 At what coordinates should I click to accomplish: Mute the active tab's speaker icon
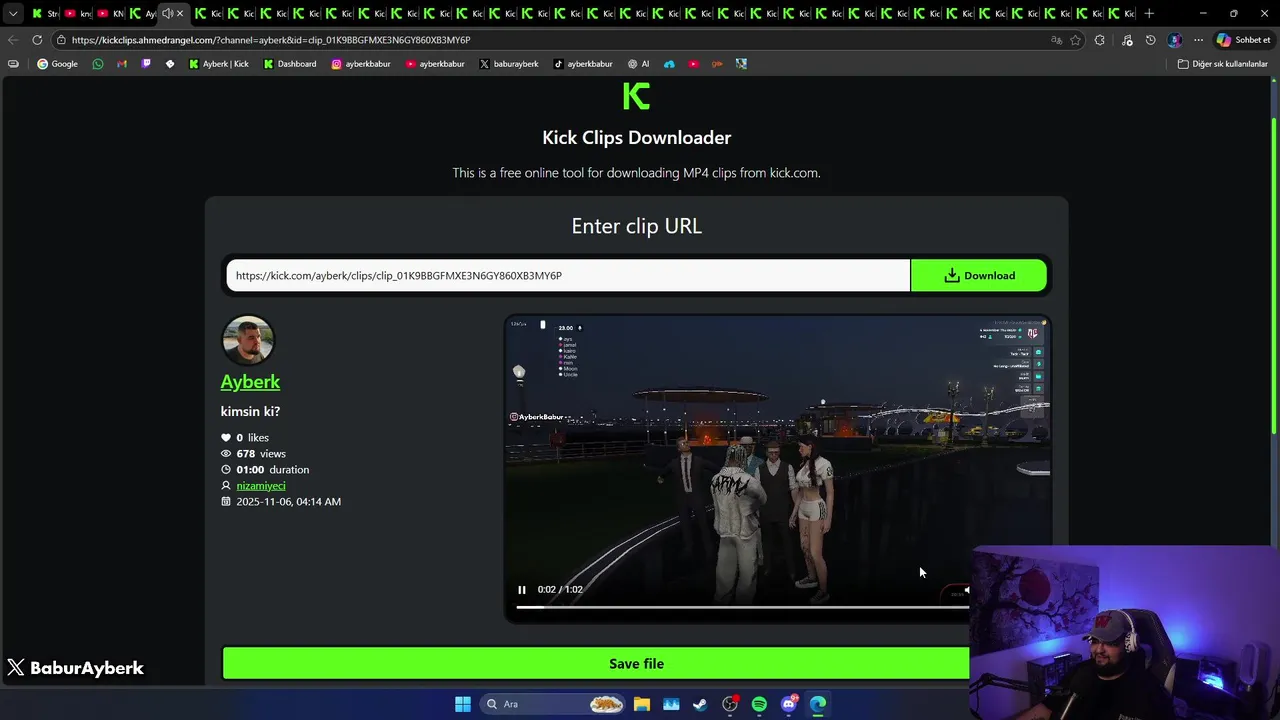(x=167, y=13)
